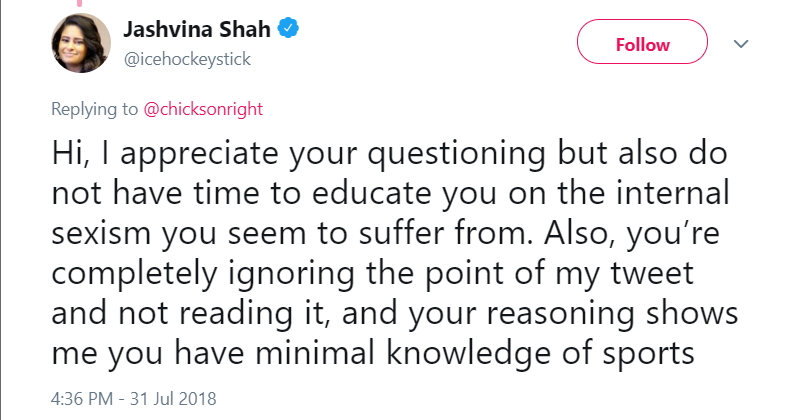Click the word "reasoning" in the tweet

point(560,314)
